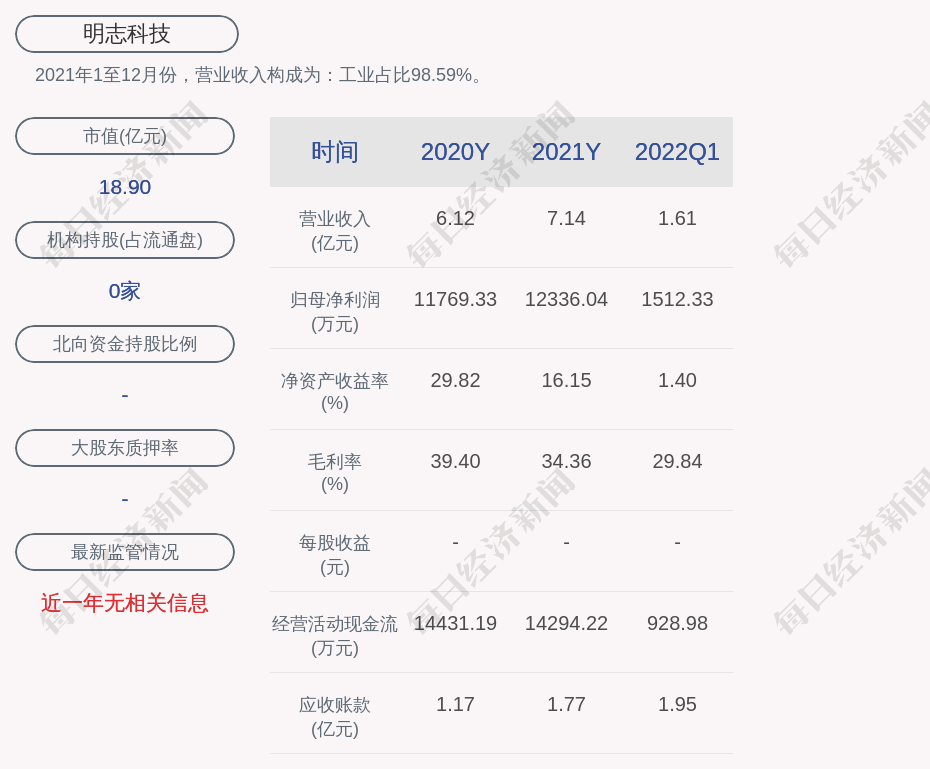
Task: Click the 机构持股(占流通盘) label pill
Action: 125,240
